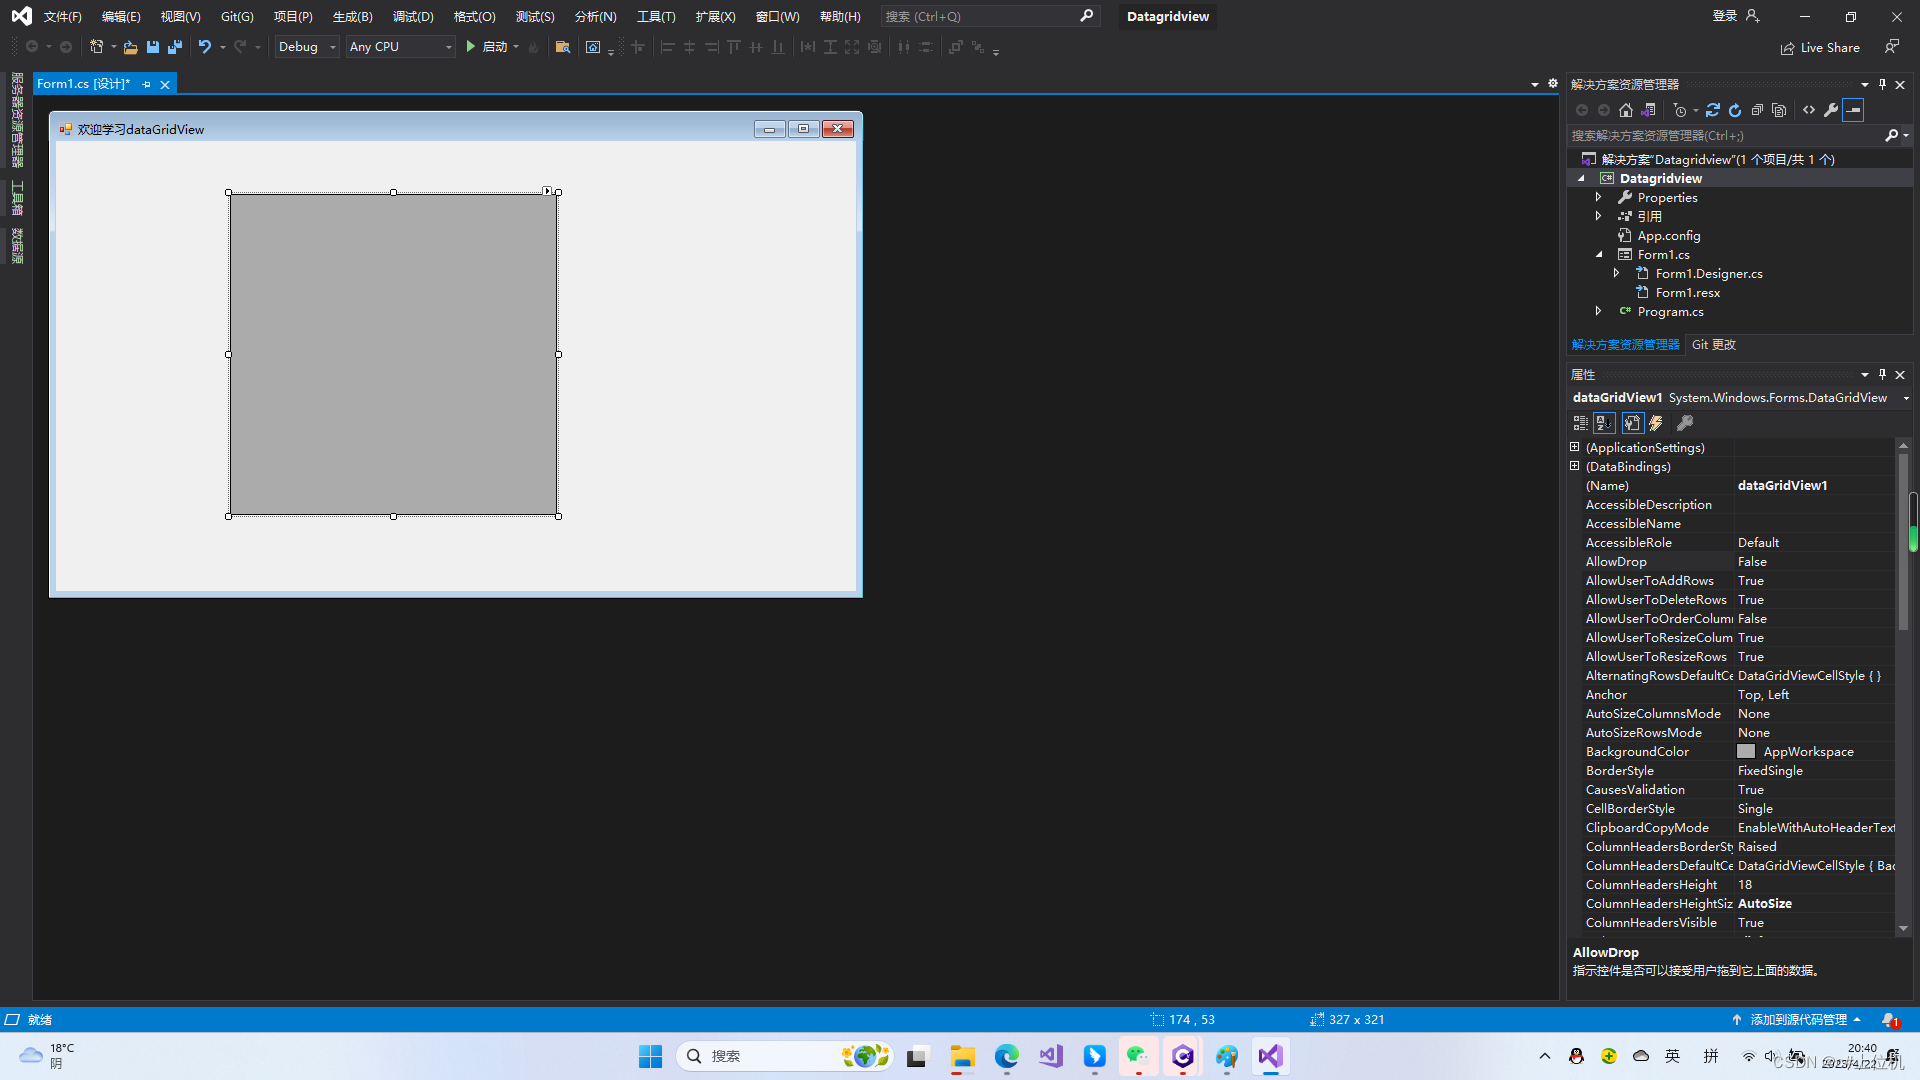Show events view with lightning bolt icon
This screenshot has width=1920, height=1080.
pyautogui.click(x=1657, y=422)
